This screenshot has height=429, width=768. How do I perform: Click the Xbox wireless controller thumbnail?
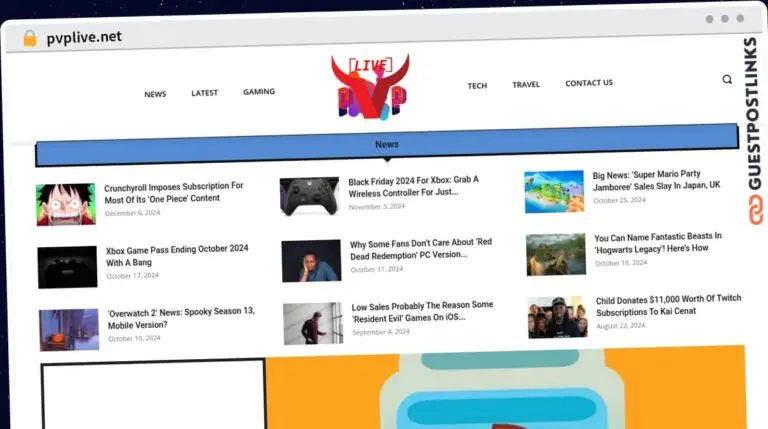pos(310,197)
